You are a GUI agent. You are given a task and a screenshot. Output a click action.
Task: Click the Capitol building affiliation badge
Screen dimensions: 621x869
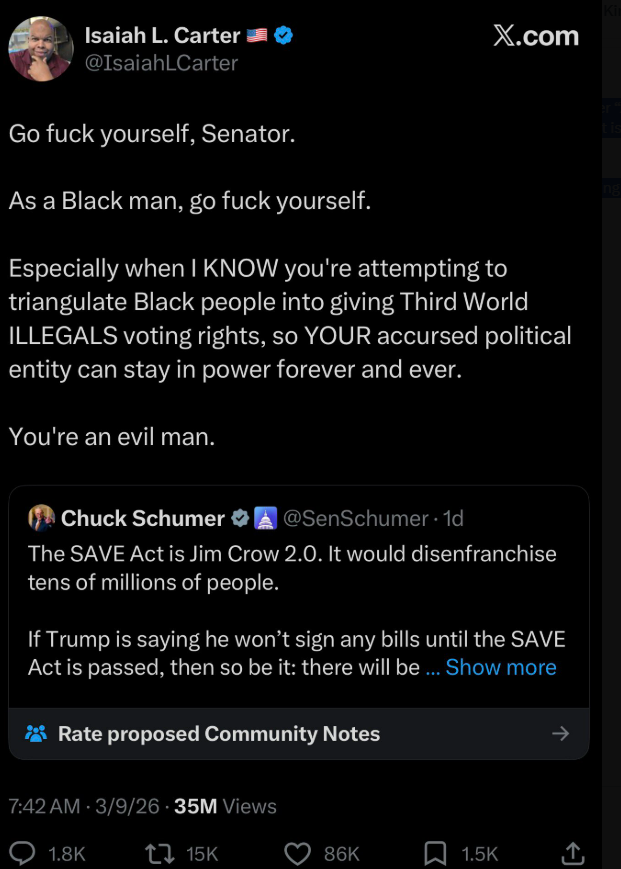(265, 518)
